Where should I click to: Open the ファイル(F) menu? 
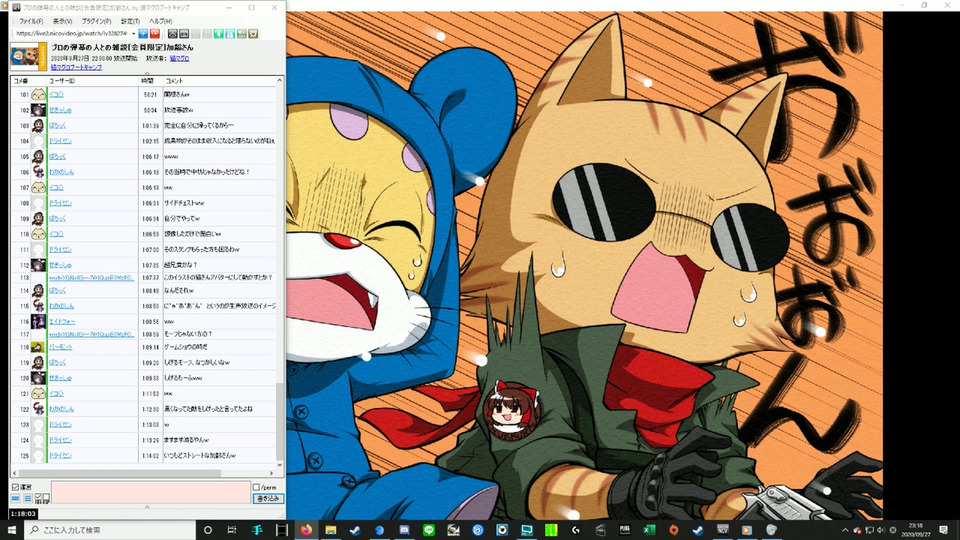(x=31, y=21)
